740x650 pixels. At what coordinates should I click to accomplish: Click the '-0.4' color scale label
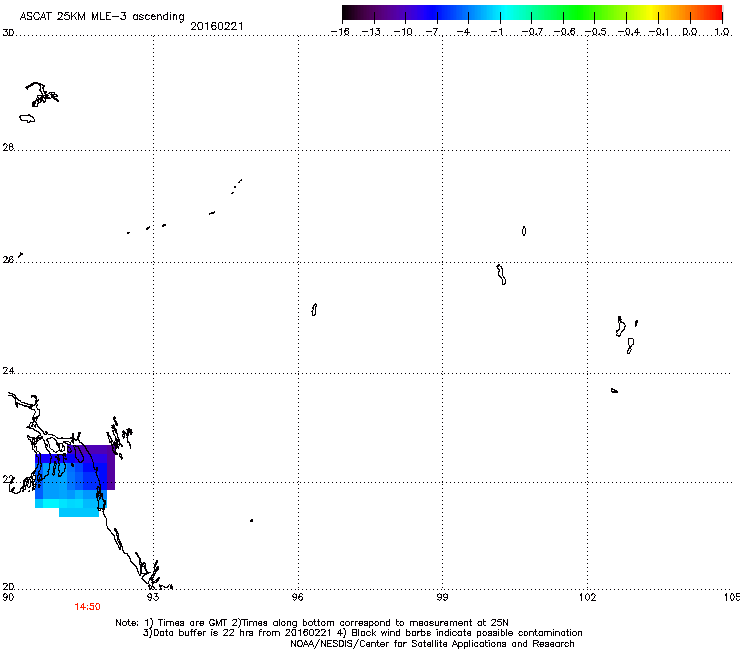click(x=628, y=32)
